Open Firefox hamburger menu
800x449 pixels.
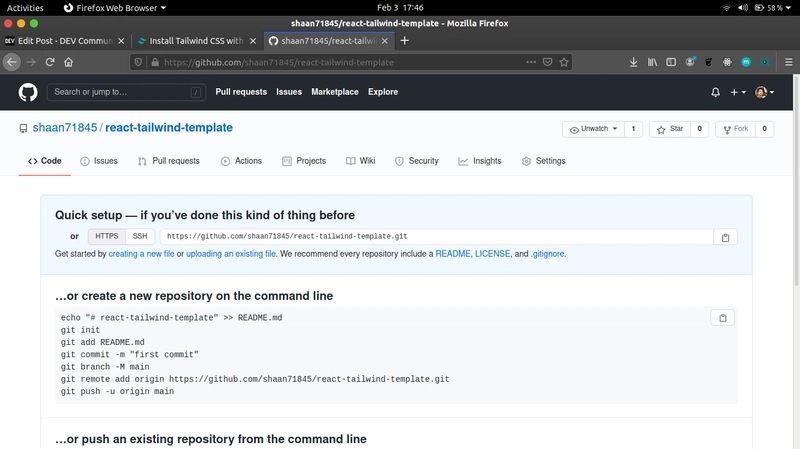click(x=788, y=62)
